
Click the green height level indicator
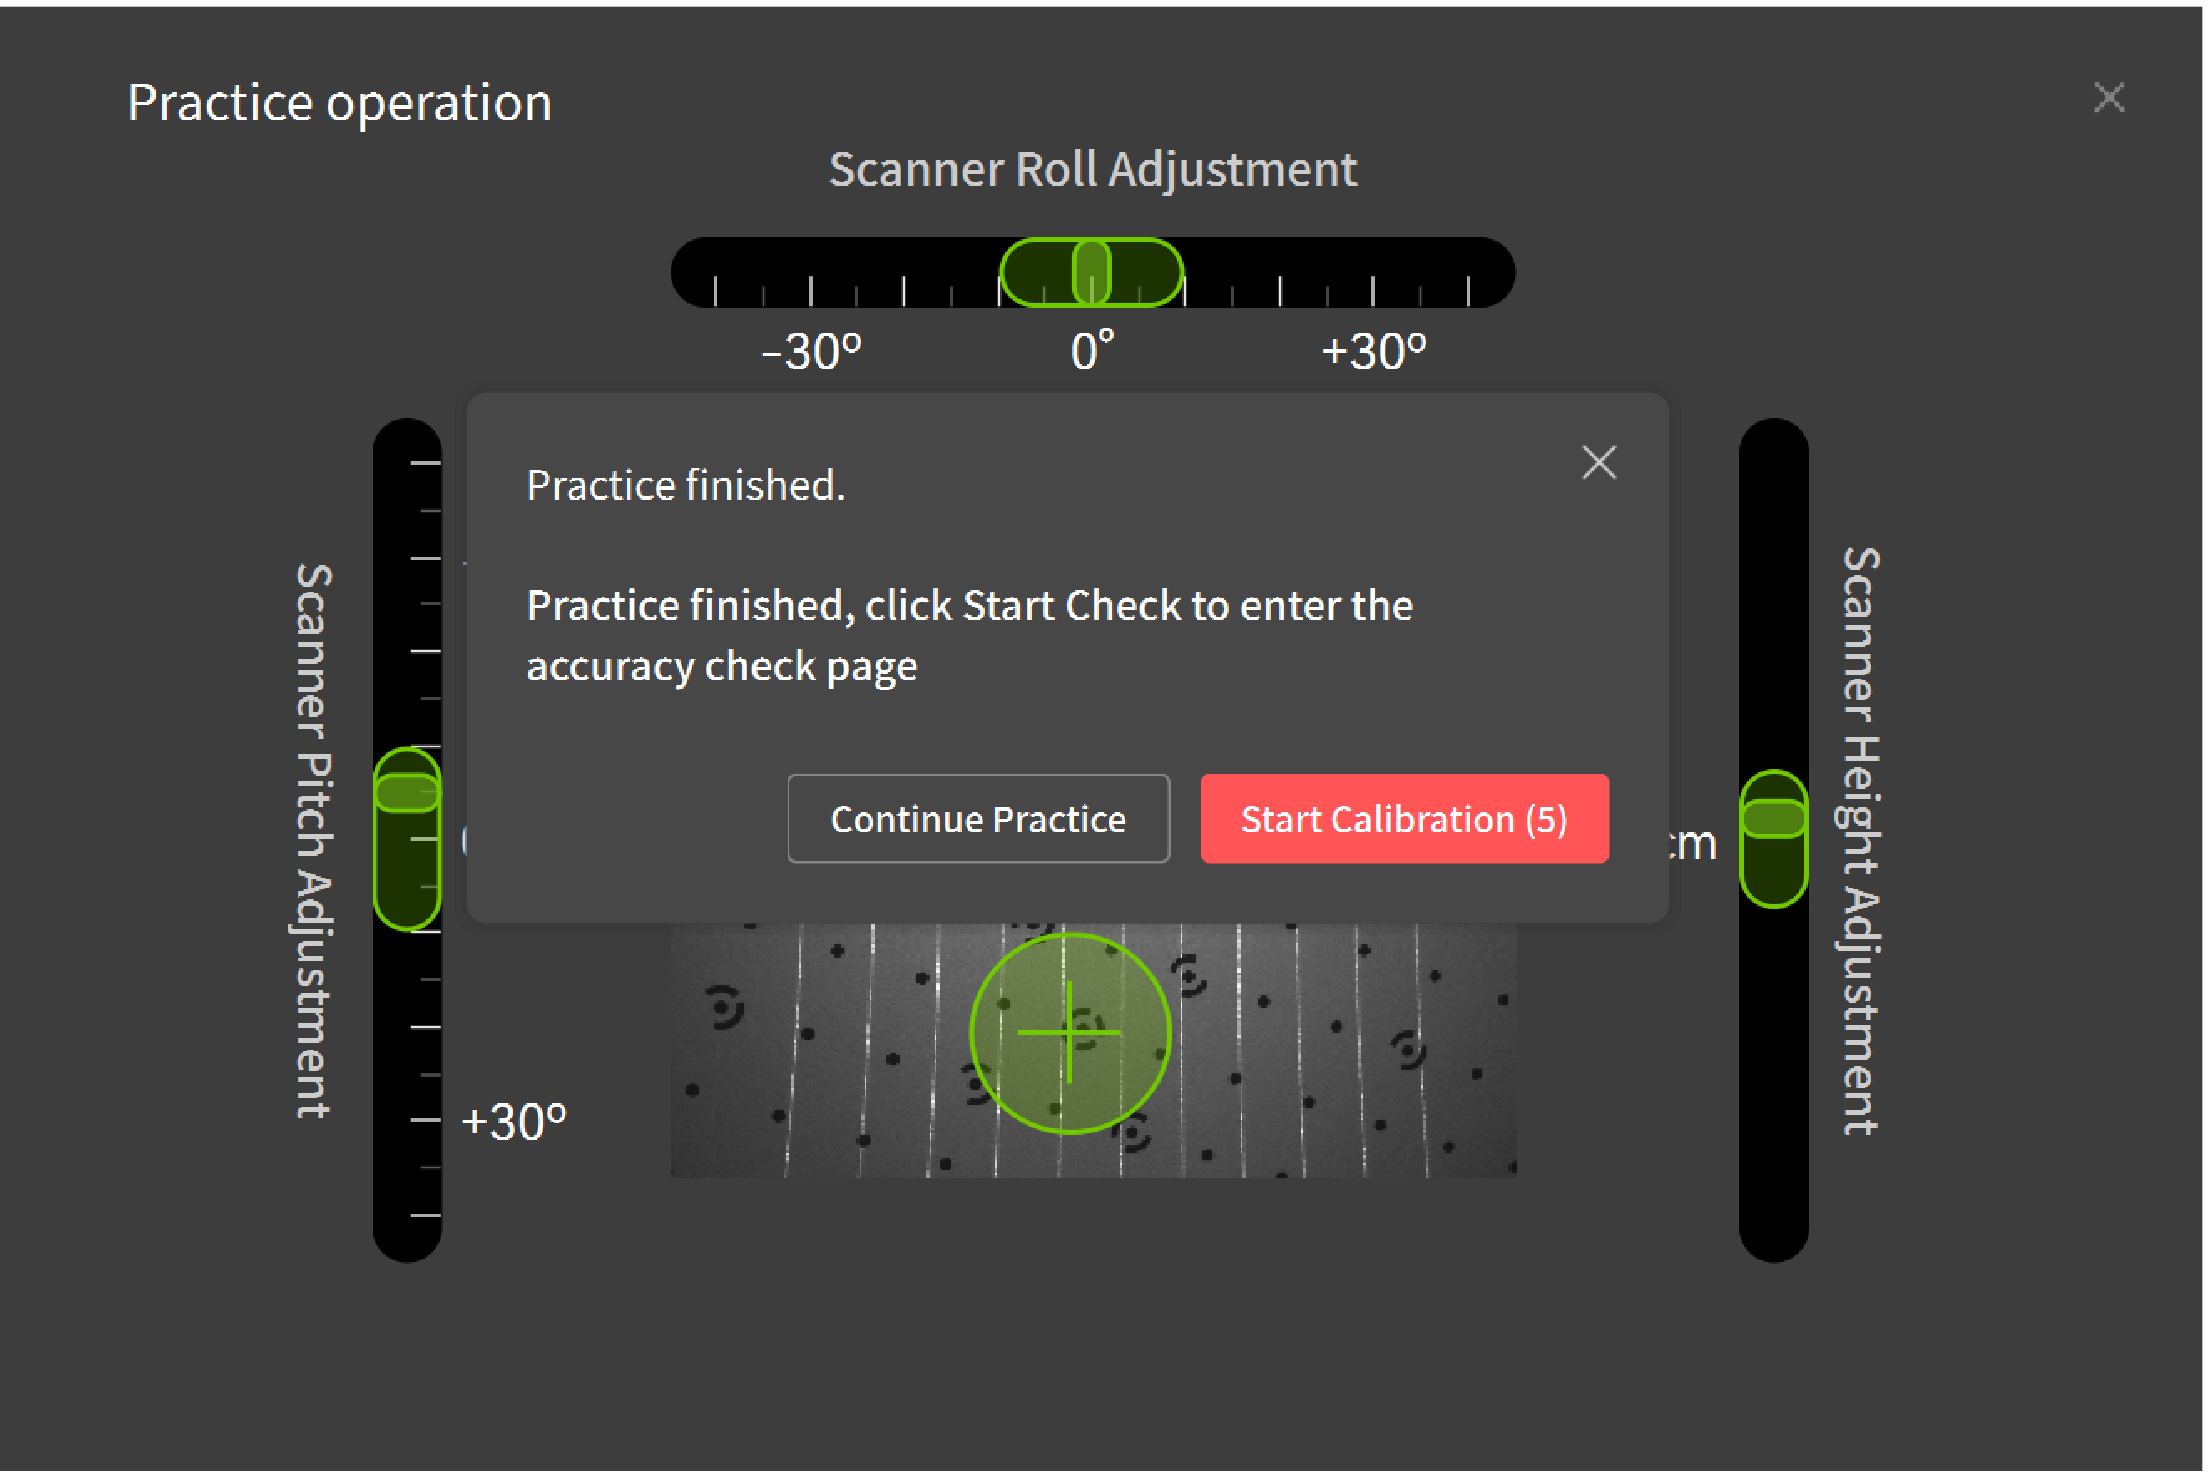[1773, 838]
